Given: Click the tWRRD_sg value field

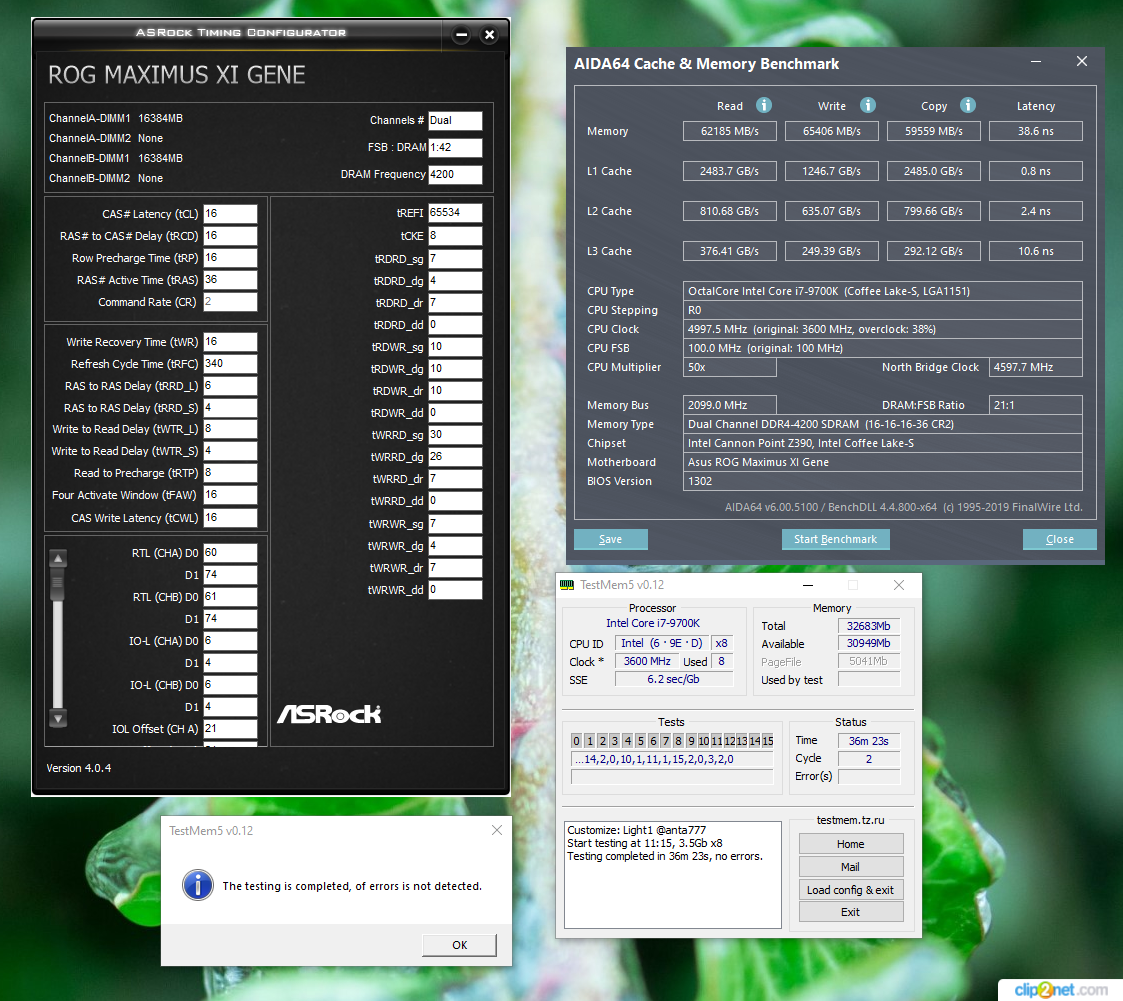Looking at the screenshot, I should point(456,435).
